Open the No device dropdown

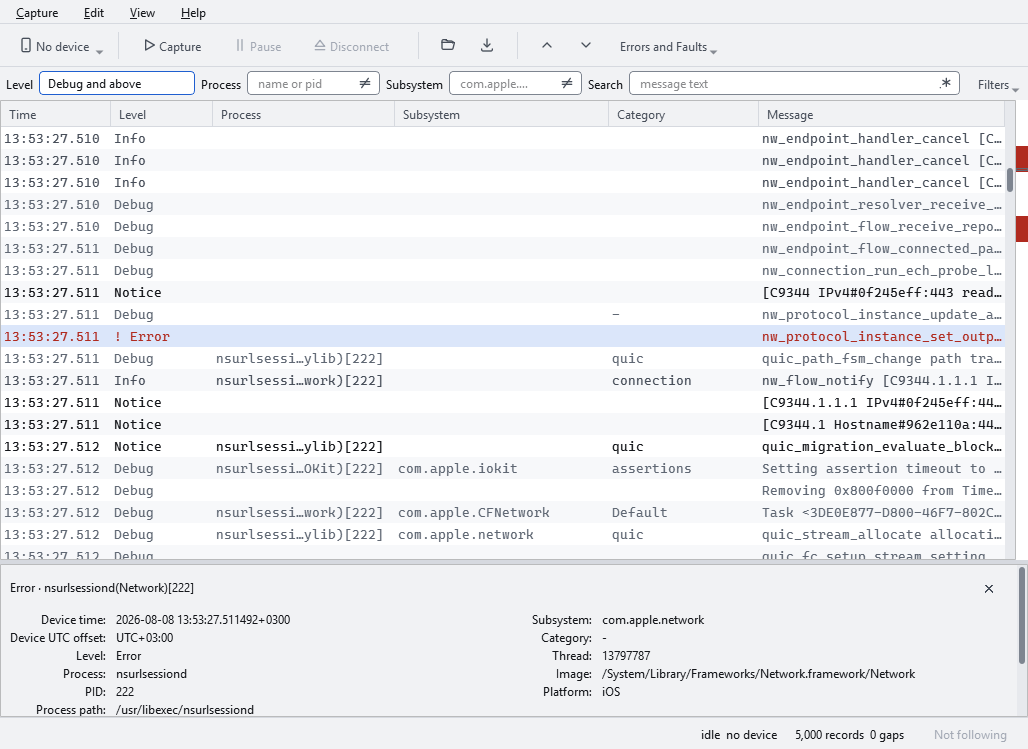[62, 47]
